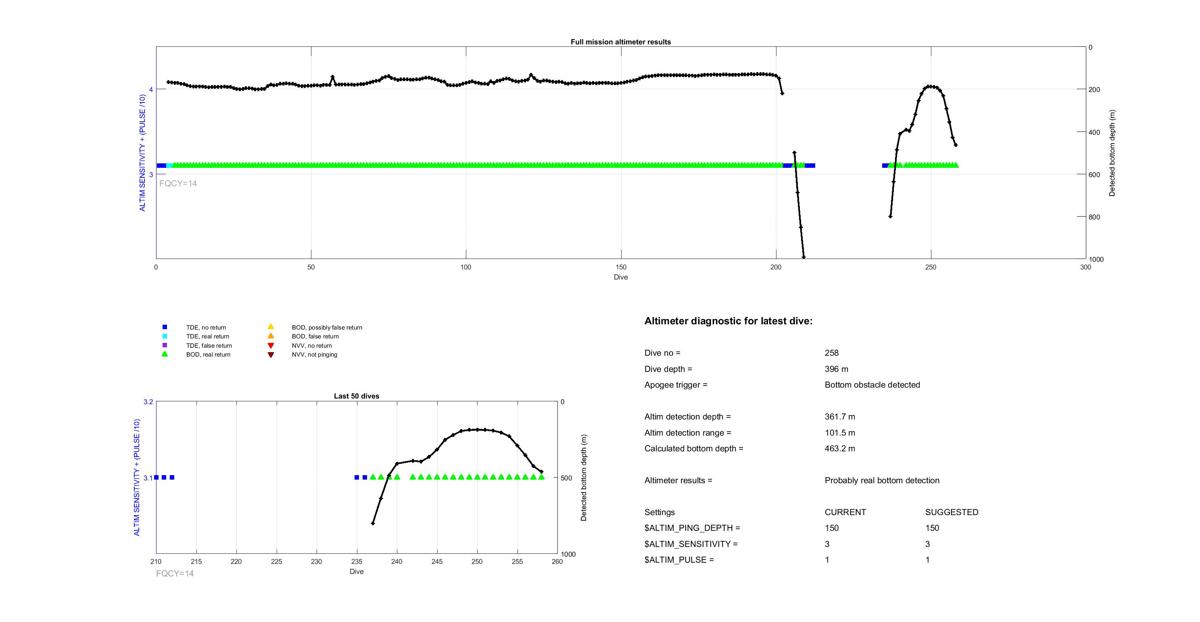Click 'FQCY=14' label below the Last 50 dives plot

(x=175, y=574)
